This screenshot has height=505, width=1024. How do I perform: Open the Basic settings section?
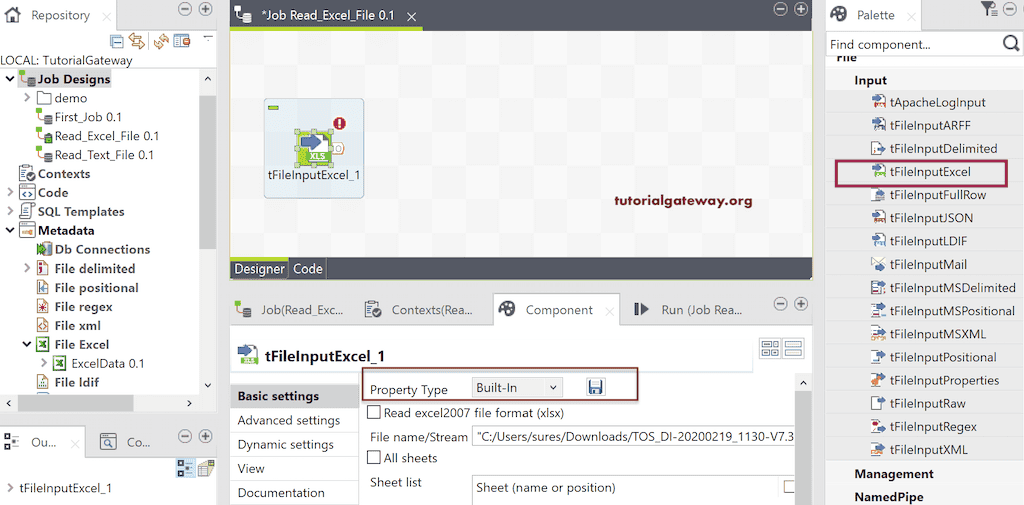294,396
